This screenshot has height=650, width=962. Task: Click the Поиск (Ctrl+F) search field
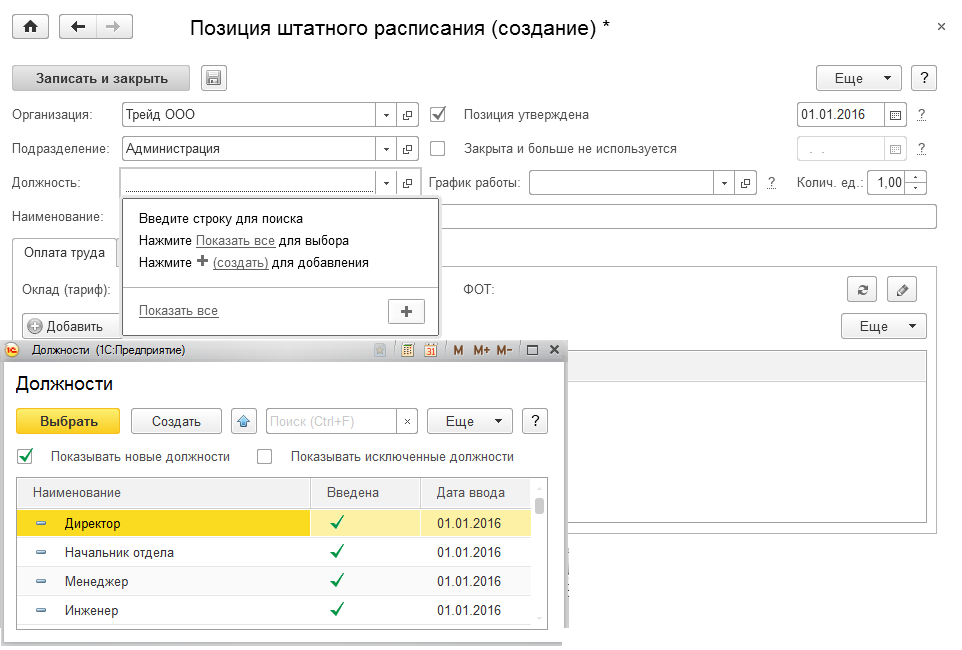pos(330,421)
